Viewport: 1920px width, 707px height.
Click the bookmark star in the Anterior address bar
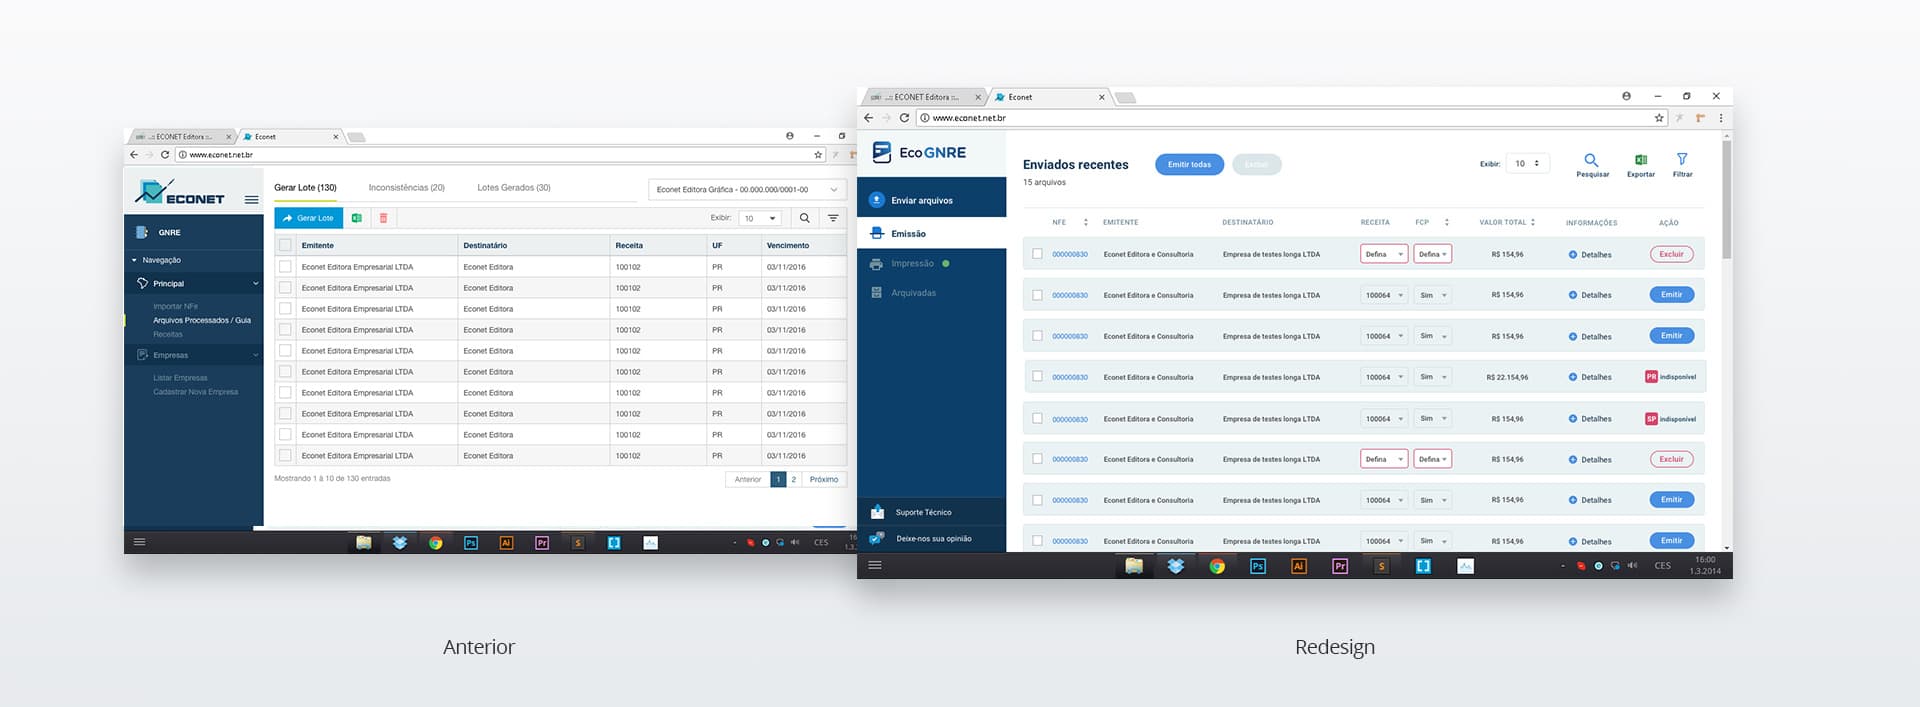coord(818,155)
